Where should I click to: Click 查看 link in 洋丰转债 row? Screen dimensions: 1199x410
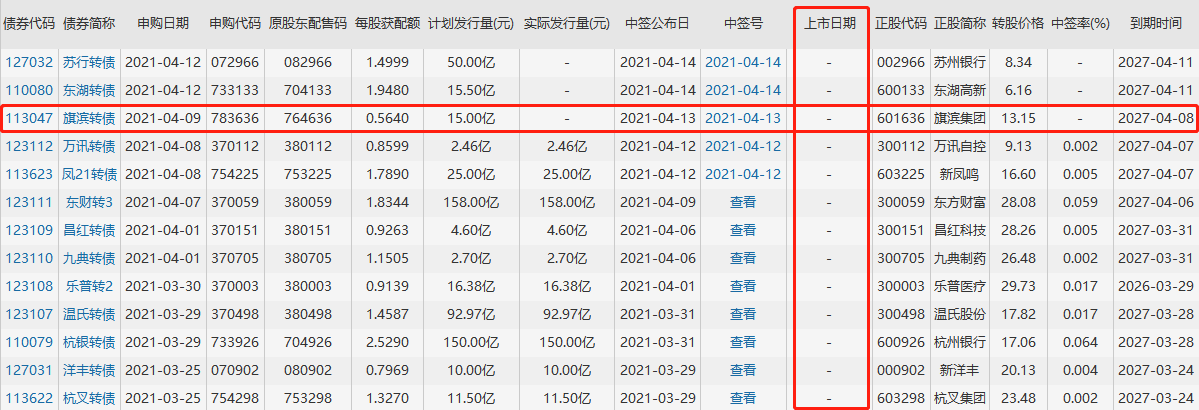743,370
